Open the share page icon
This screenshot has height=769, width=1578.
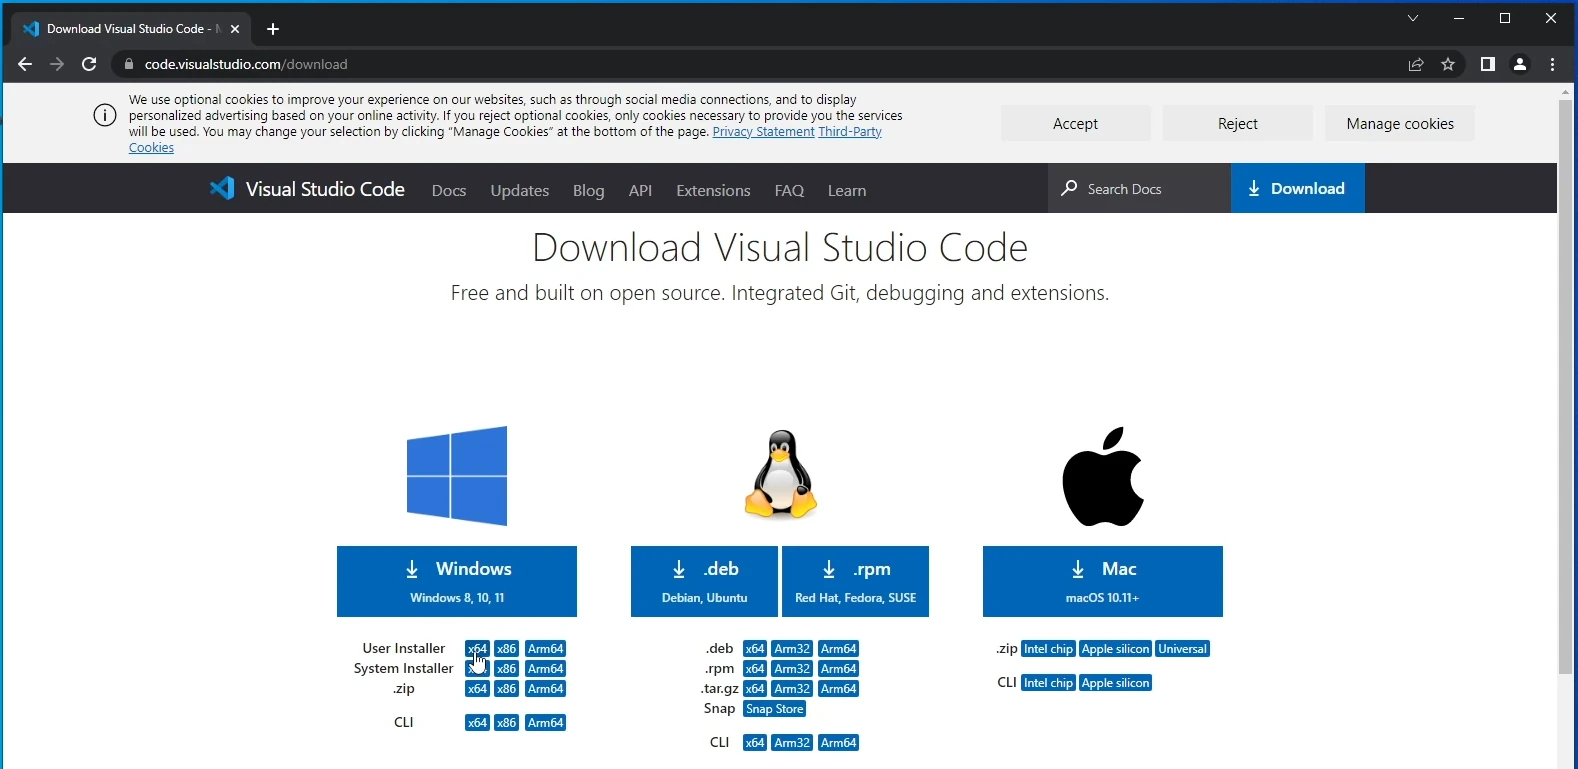[x=1416, y=64]
